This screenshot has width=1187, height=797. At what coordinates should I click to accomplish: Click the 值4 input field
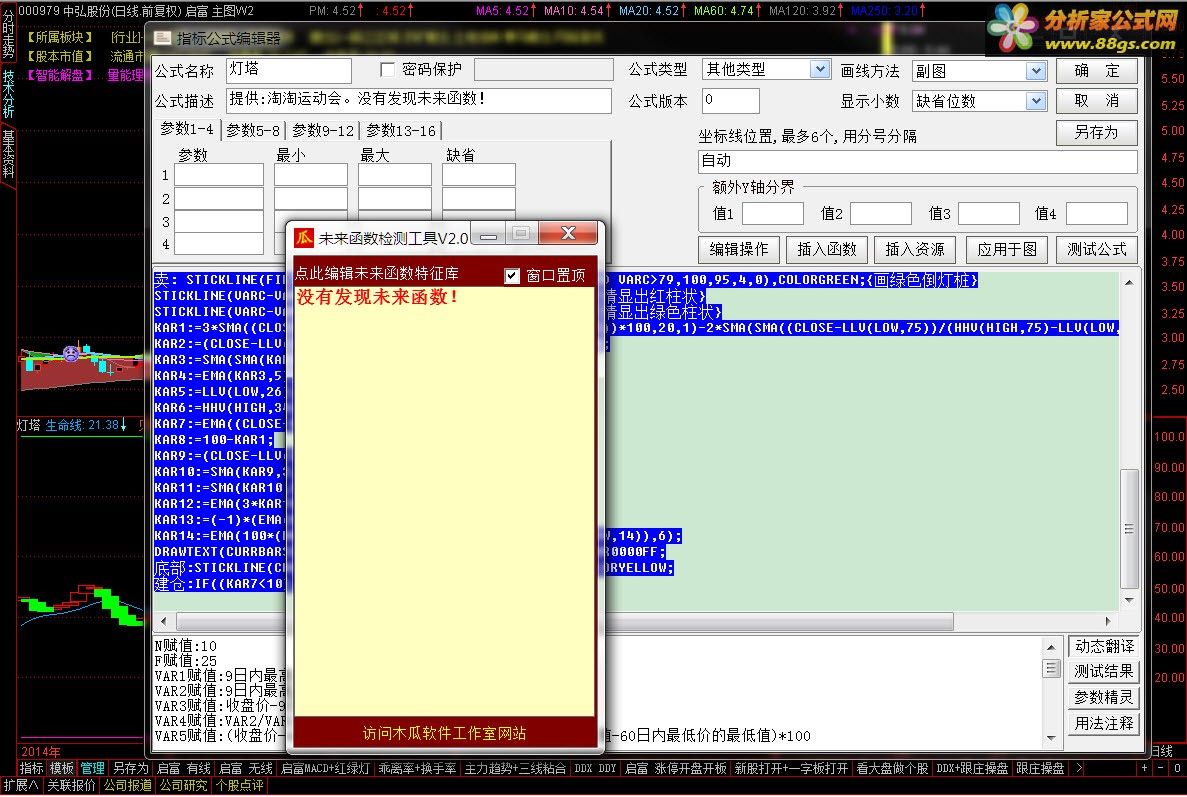pos(1097,213)
